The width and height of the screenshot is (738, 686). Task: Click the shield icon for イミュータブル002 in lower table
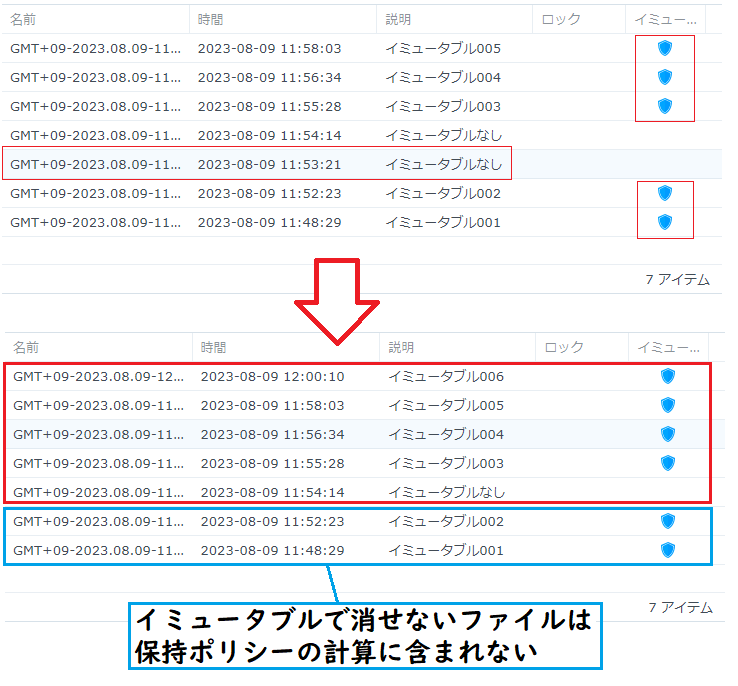pyautogui.click(x=668, y=521)
